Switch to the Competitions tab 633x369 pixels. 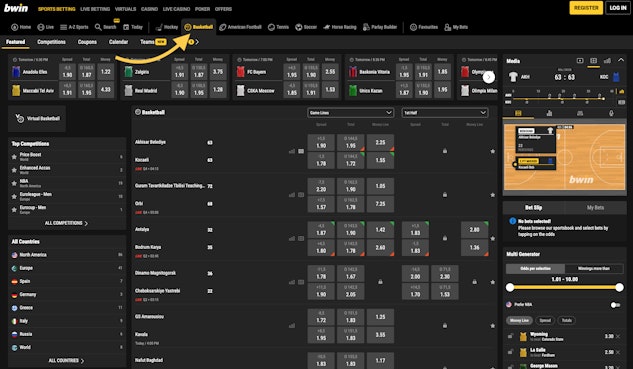click(51, 42)
